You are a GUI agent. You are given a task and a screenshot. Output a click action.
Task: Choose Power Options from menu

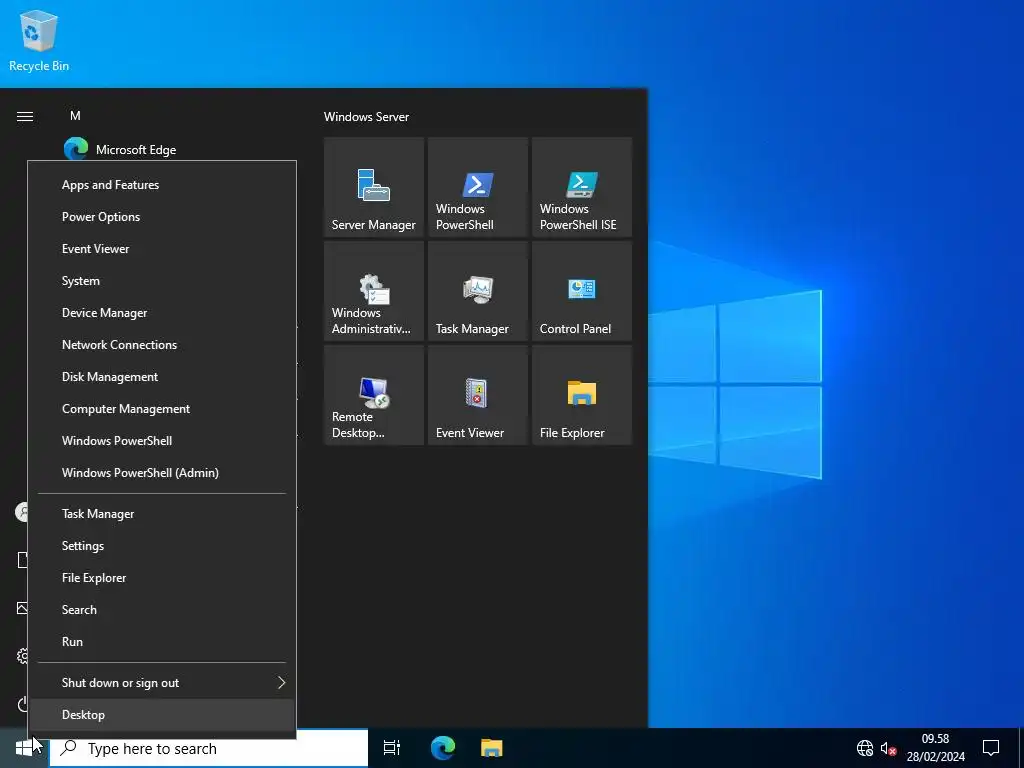[x=162, y=217]
